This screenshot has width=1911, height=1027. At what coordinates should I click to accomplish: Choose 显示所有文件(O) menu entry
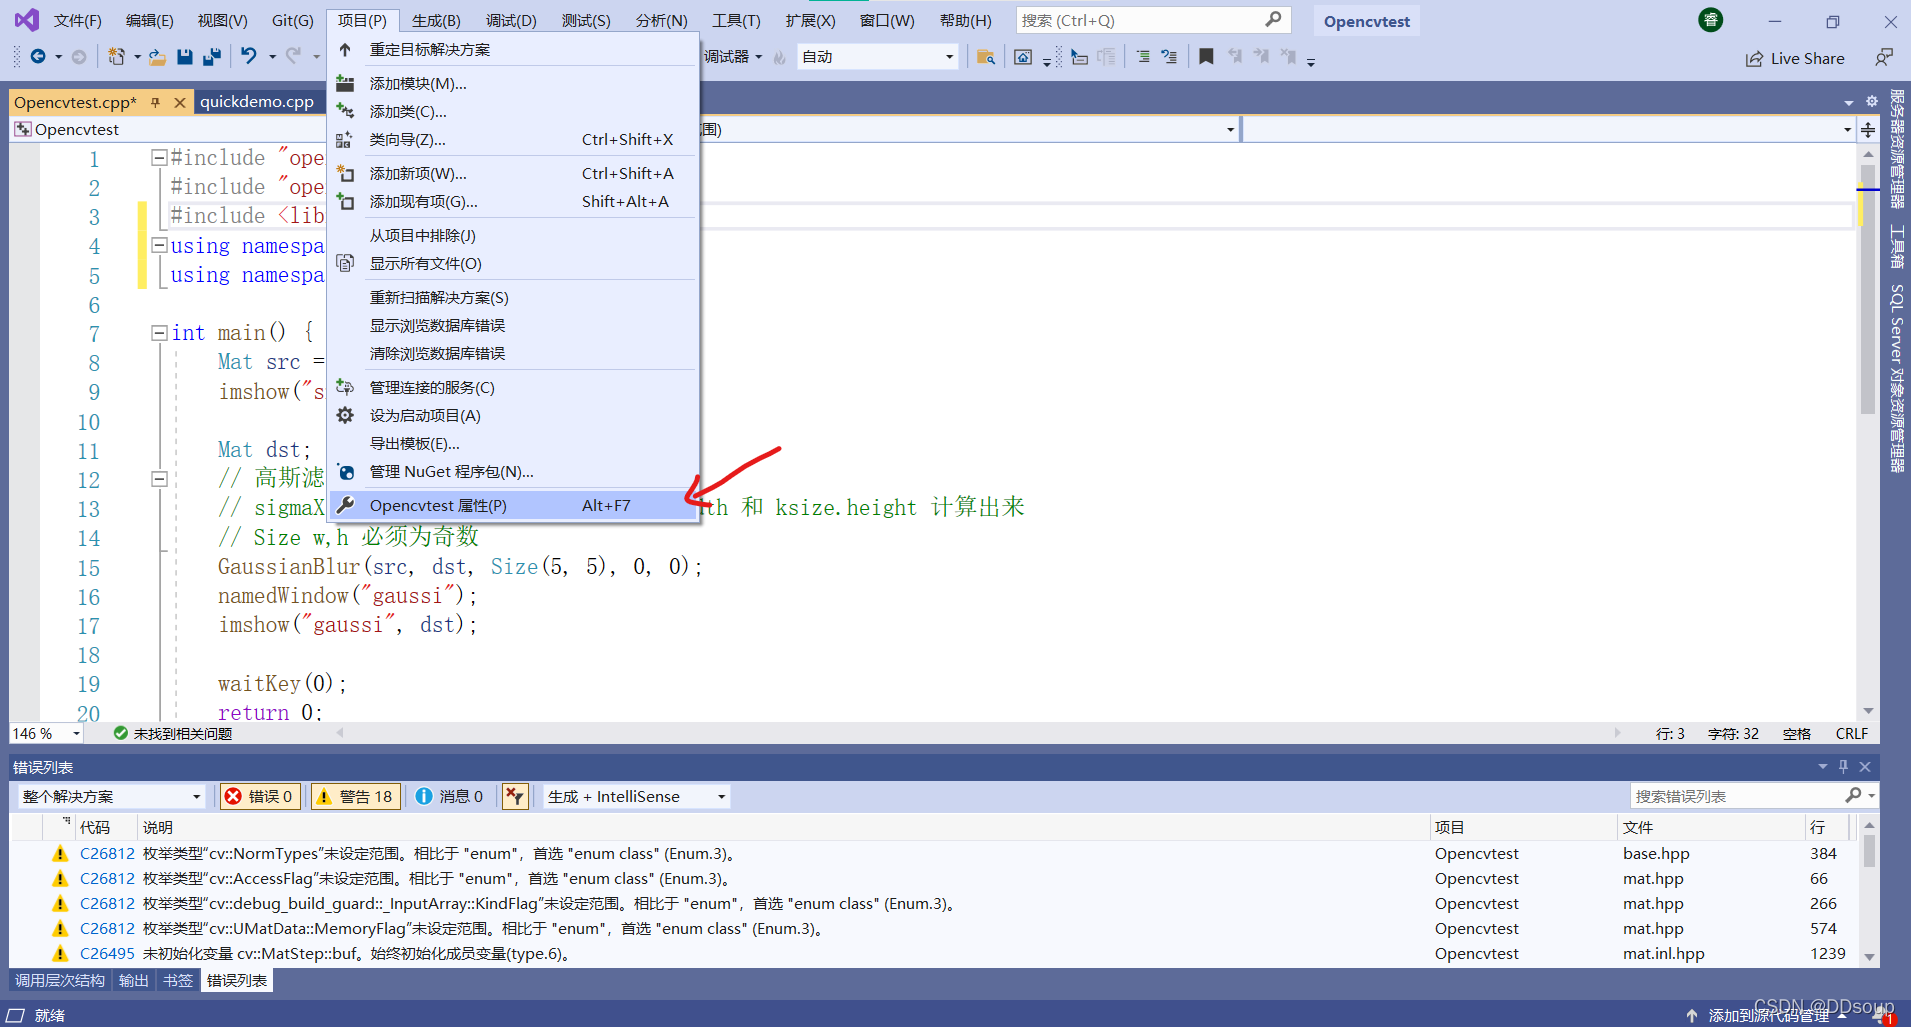(513, 263)
